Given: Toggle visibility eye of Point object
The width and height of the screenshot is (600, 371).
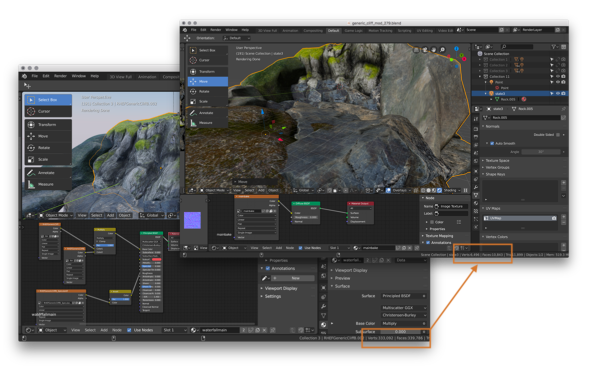Looking at the screenshot, I should (x=558, y=82).
